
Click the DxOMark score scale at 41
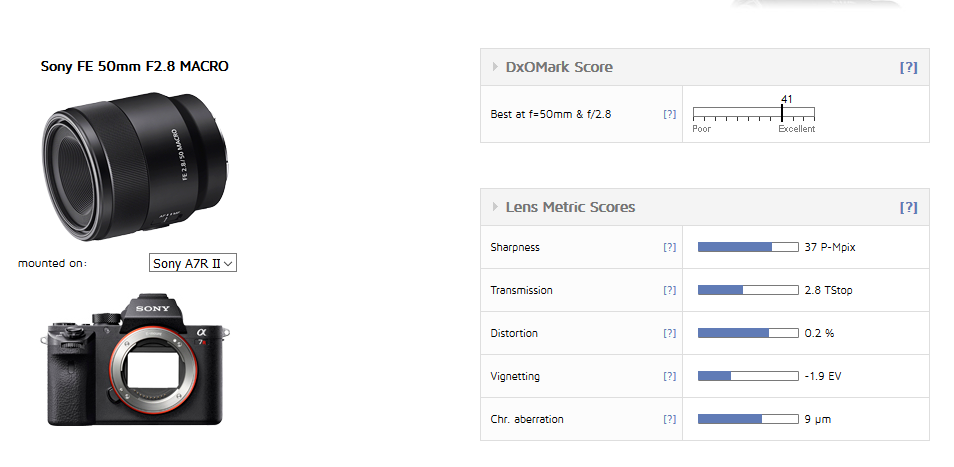[x=782, y=113]
